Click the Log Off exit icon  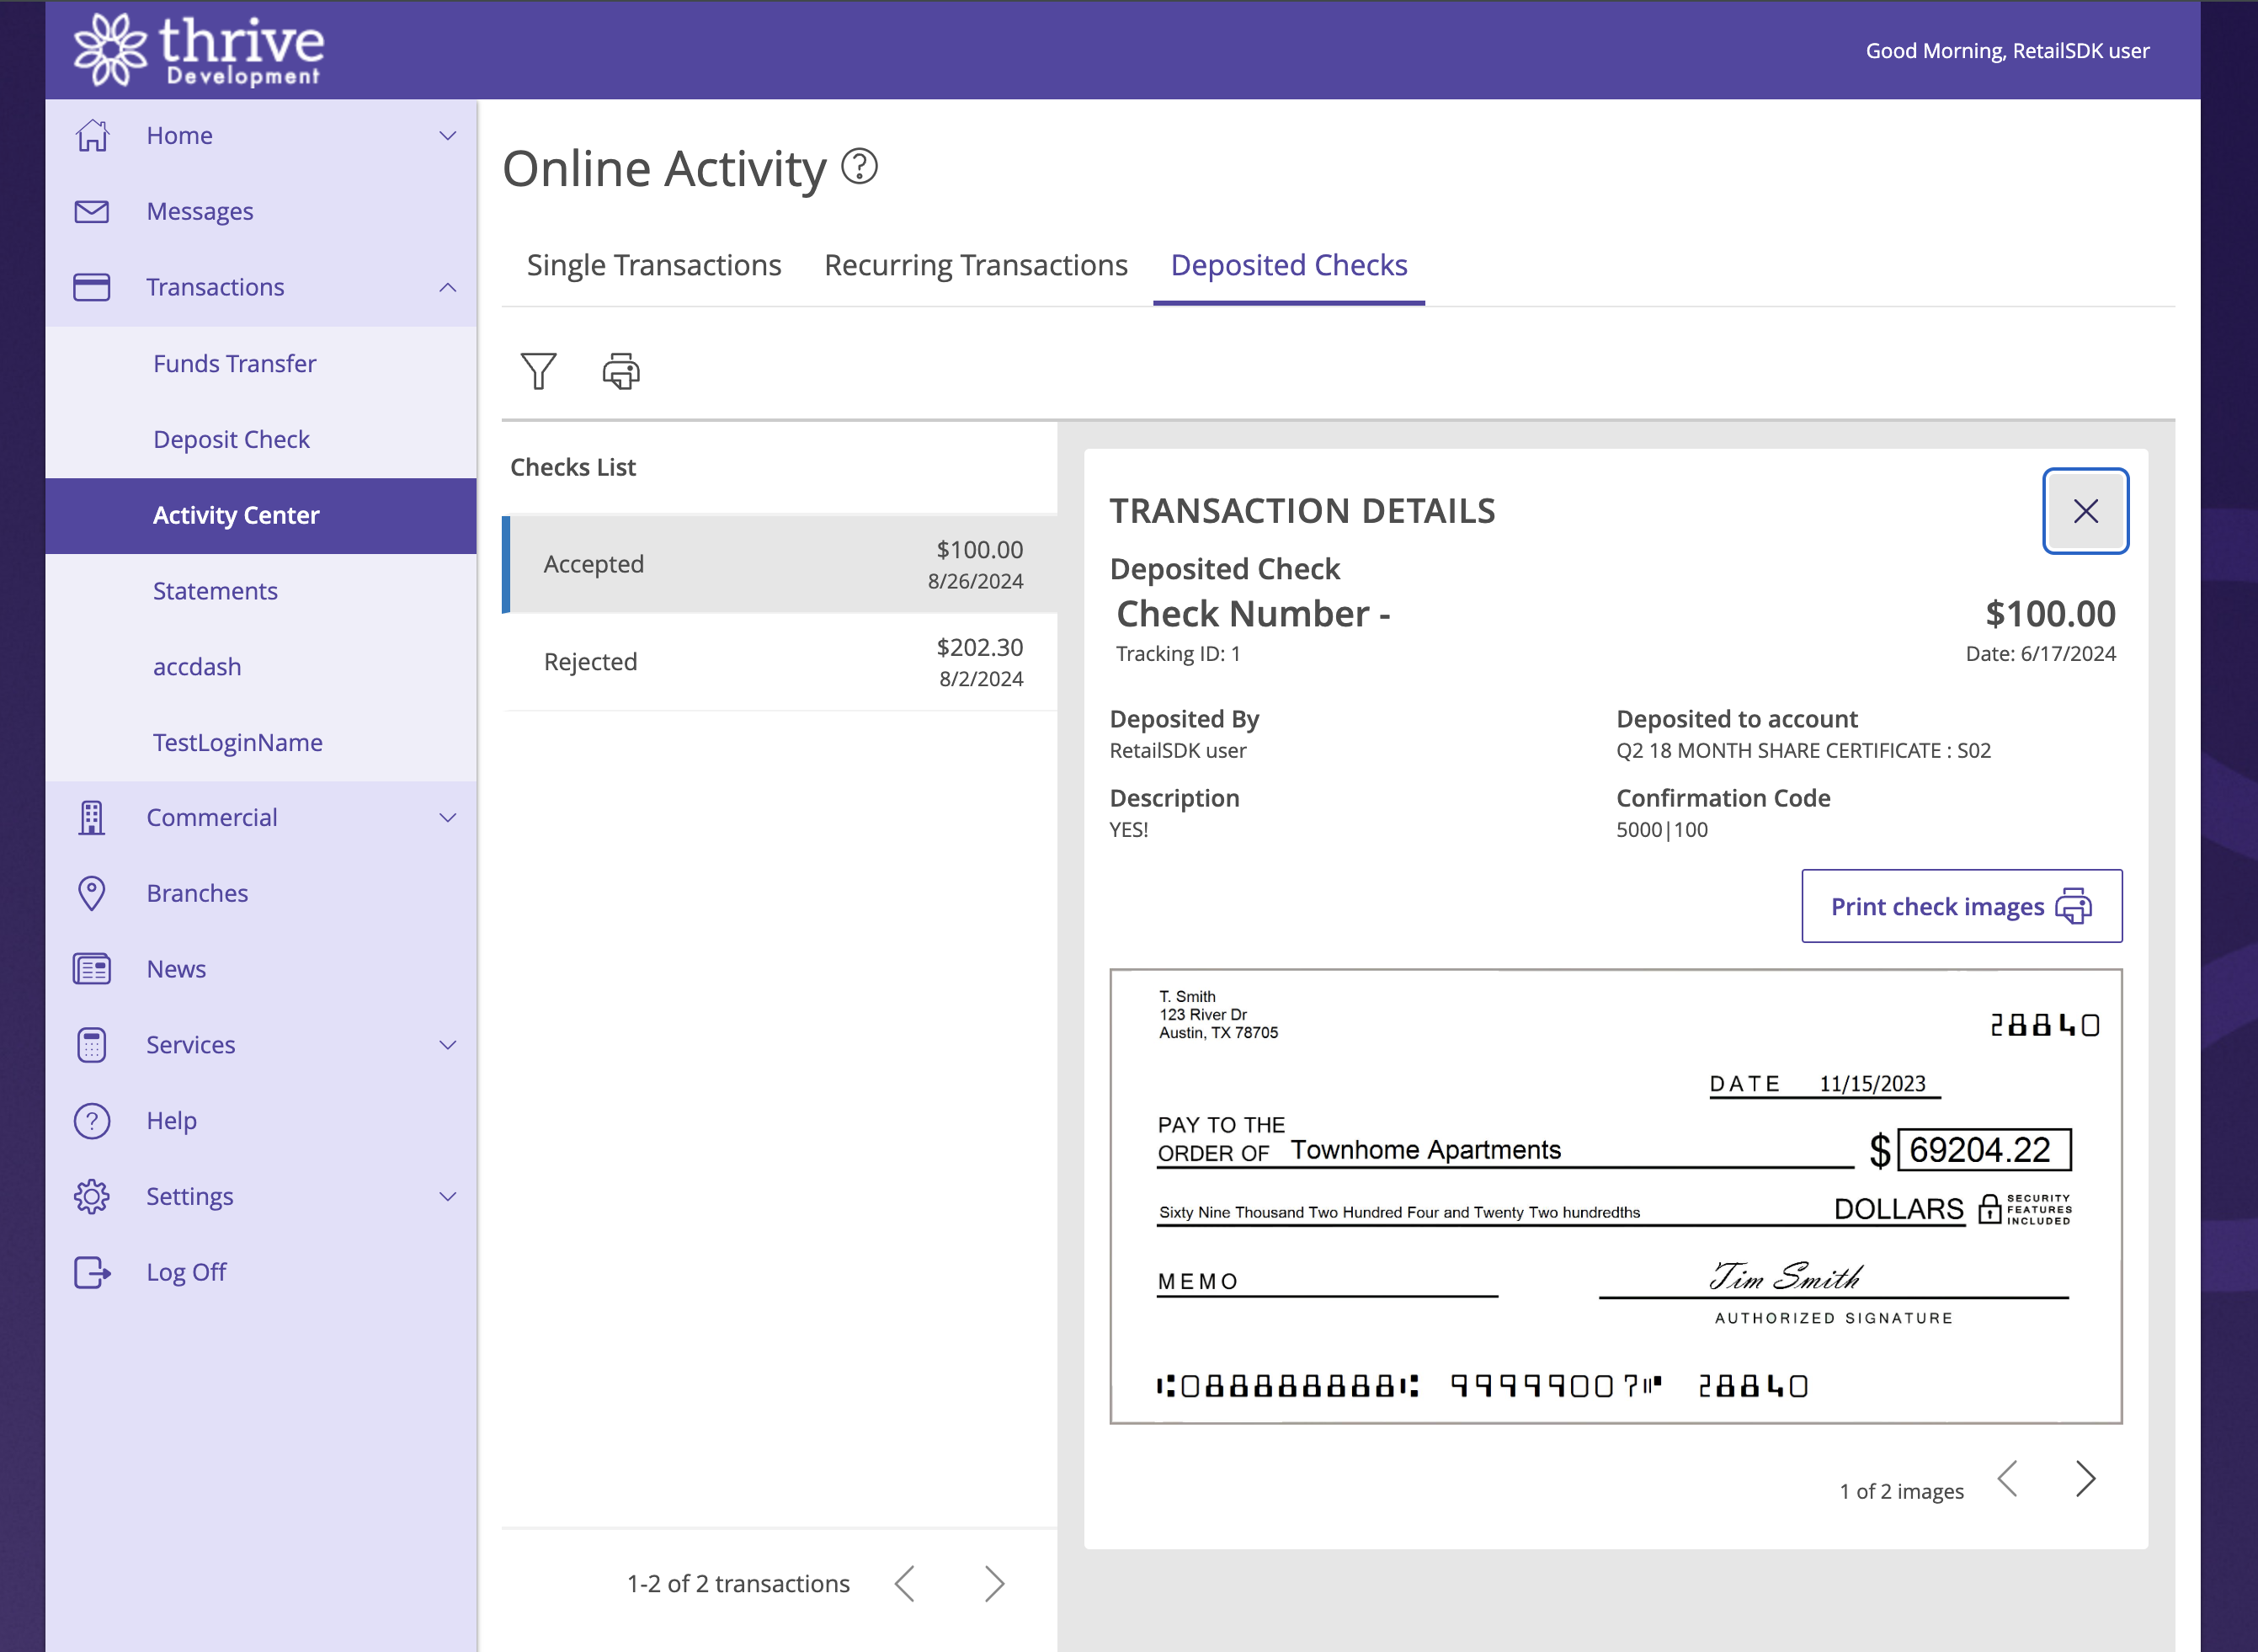click(x=92, y=1272)
